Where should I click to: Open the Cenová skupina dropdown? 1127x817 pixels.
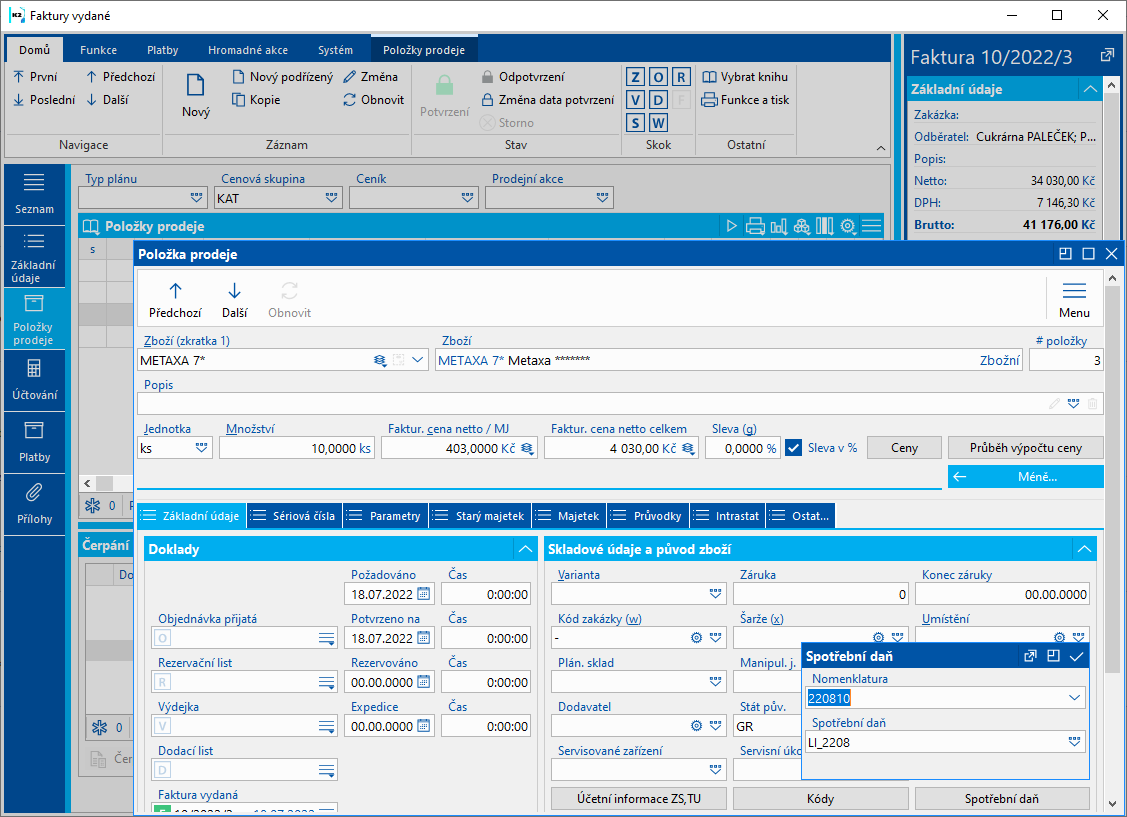(331, 198)
